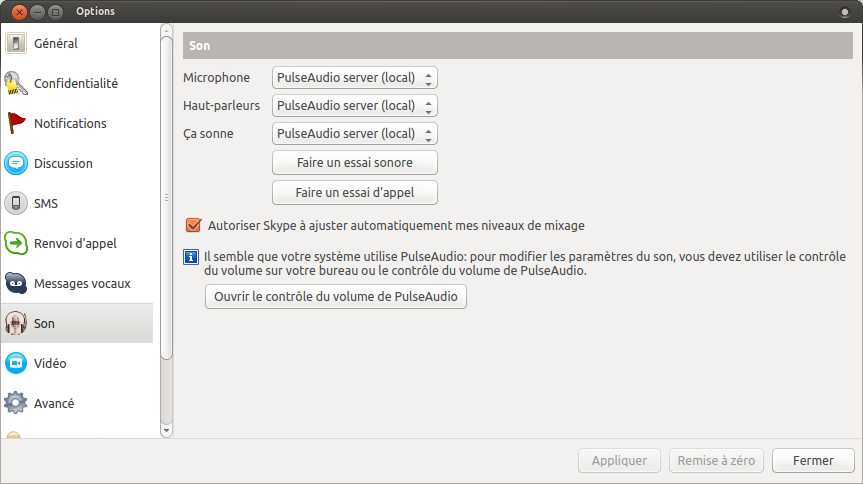Expand the Microphone device dropdown
This screenshot has width=863, height=484.
click(x=355, y=78)
